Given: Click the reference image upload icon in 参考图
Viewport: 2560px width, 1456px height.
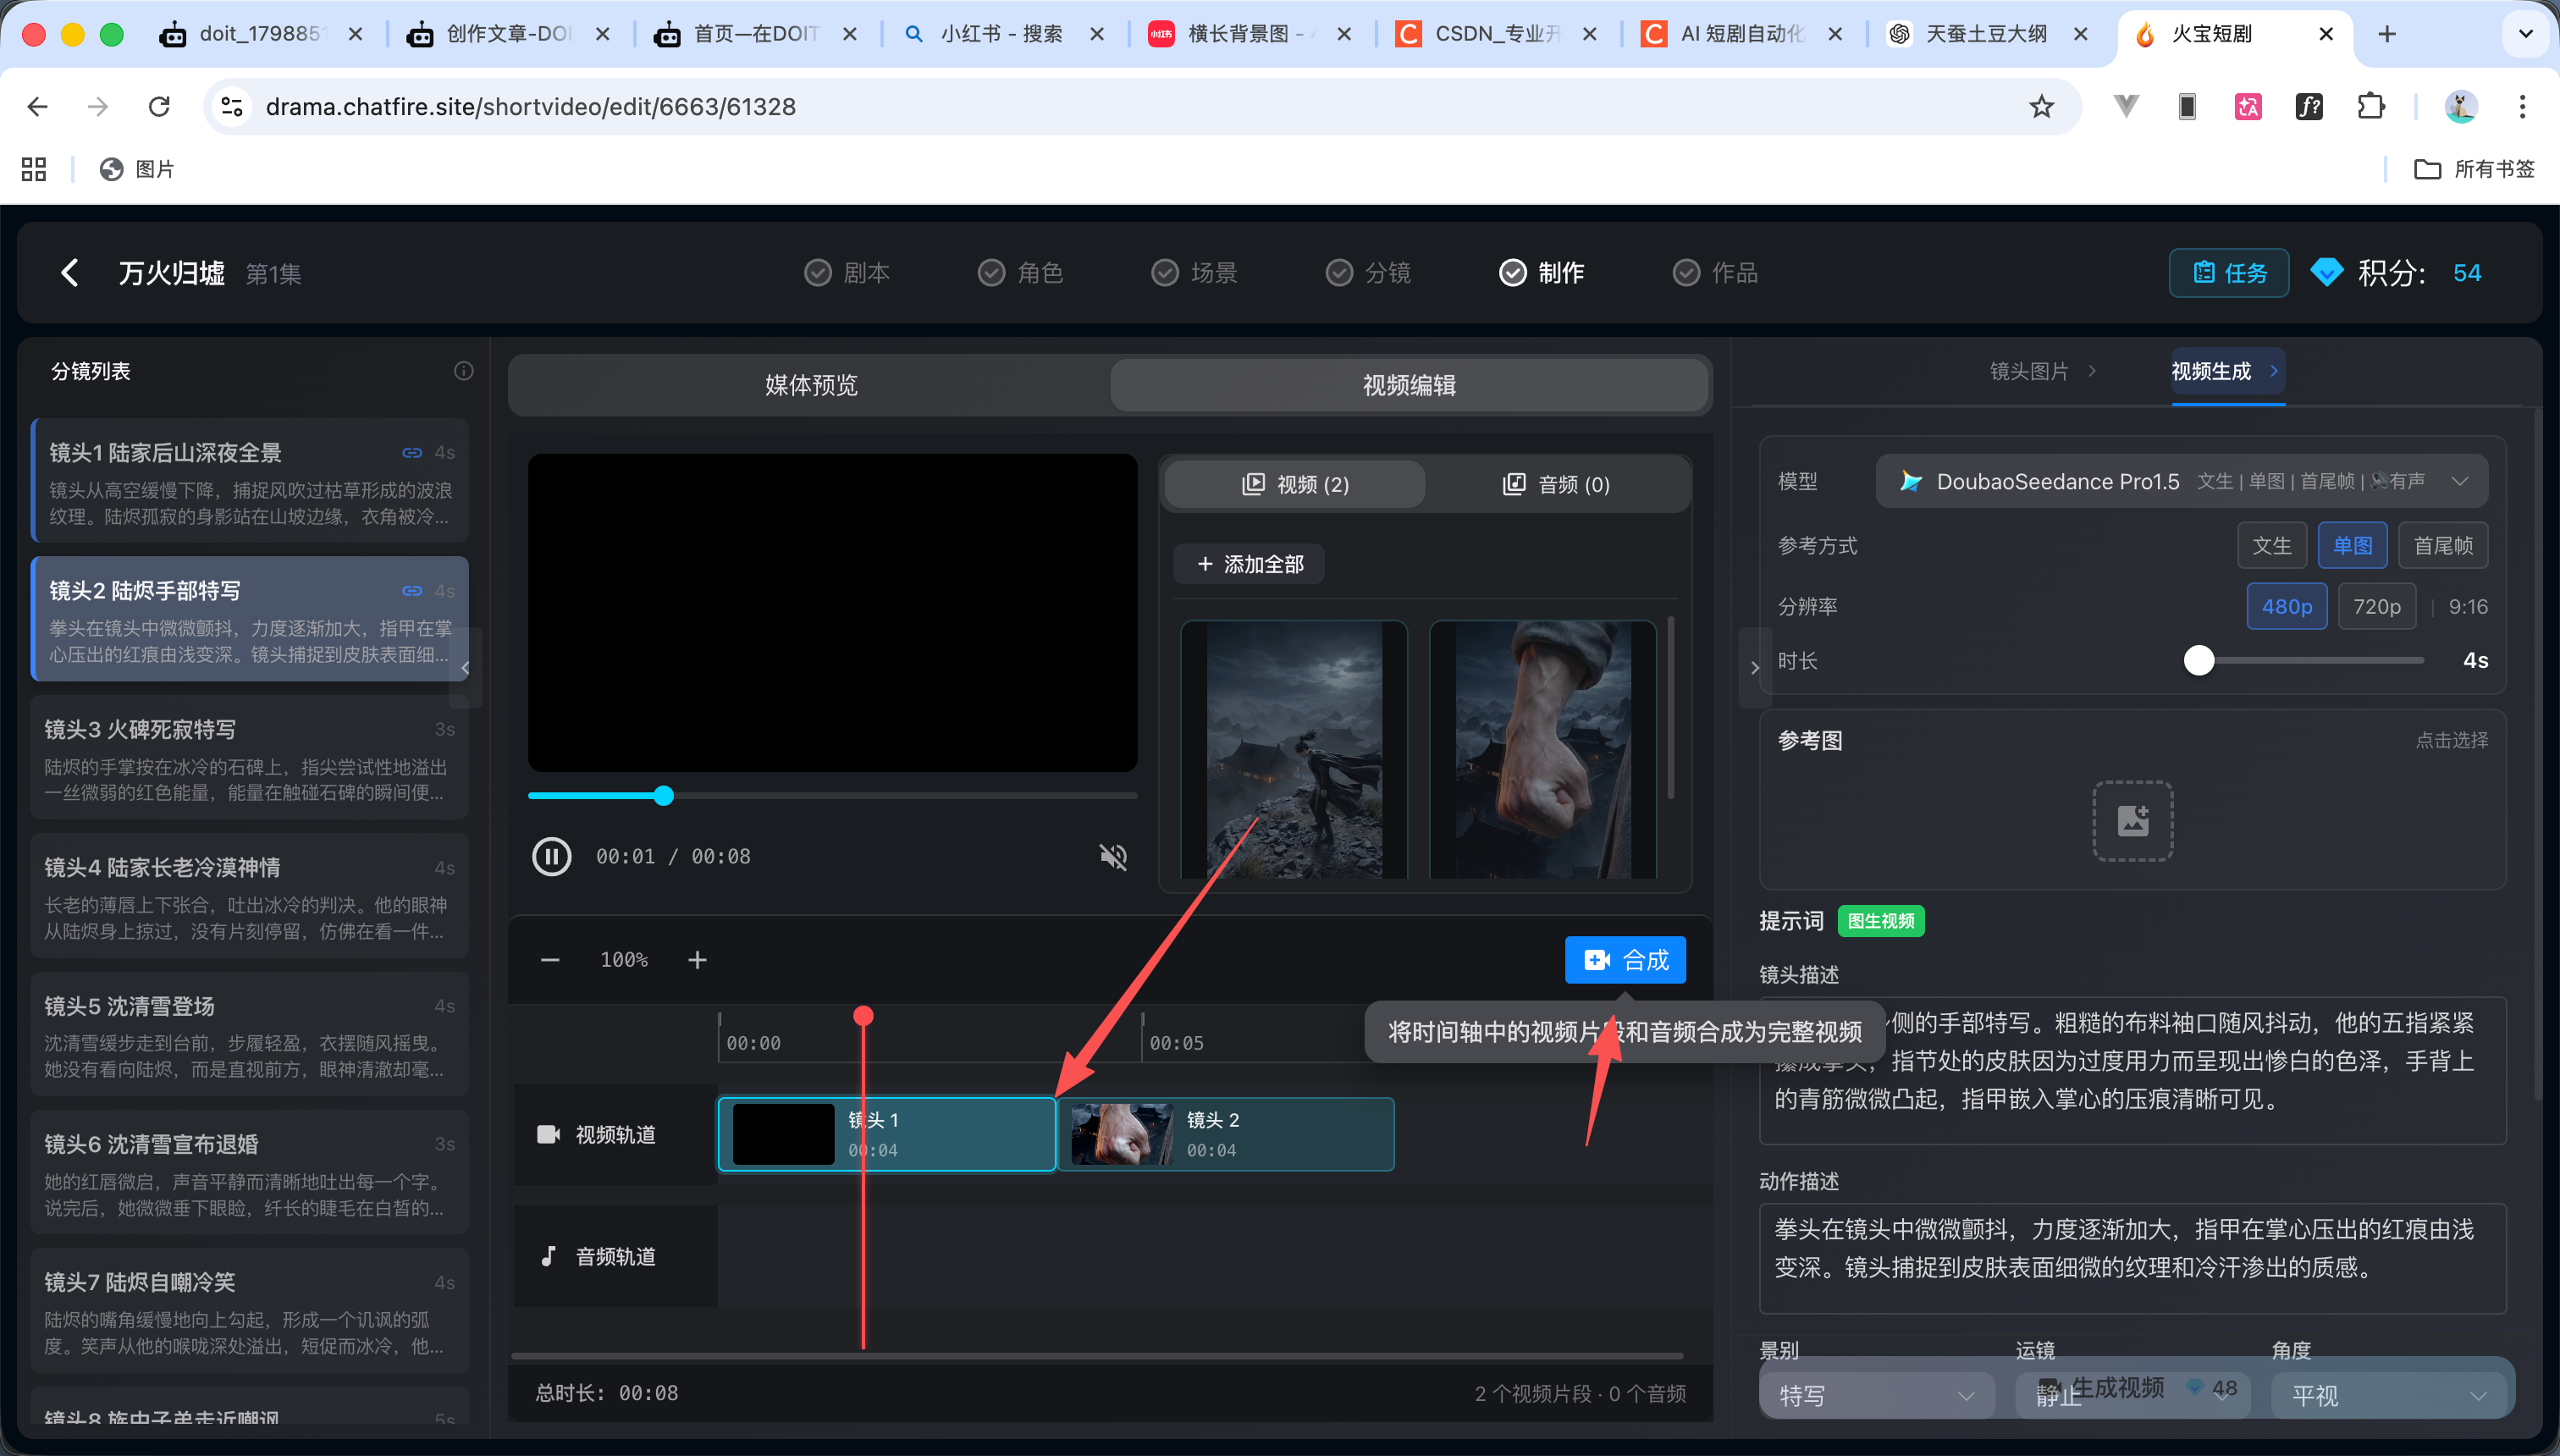Looking at the screenshot, I should coord(2132,821).
